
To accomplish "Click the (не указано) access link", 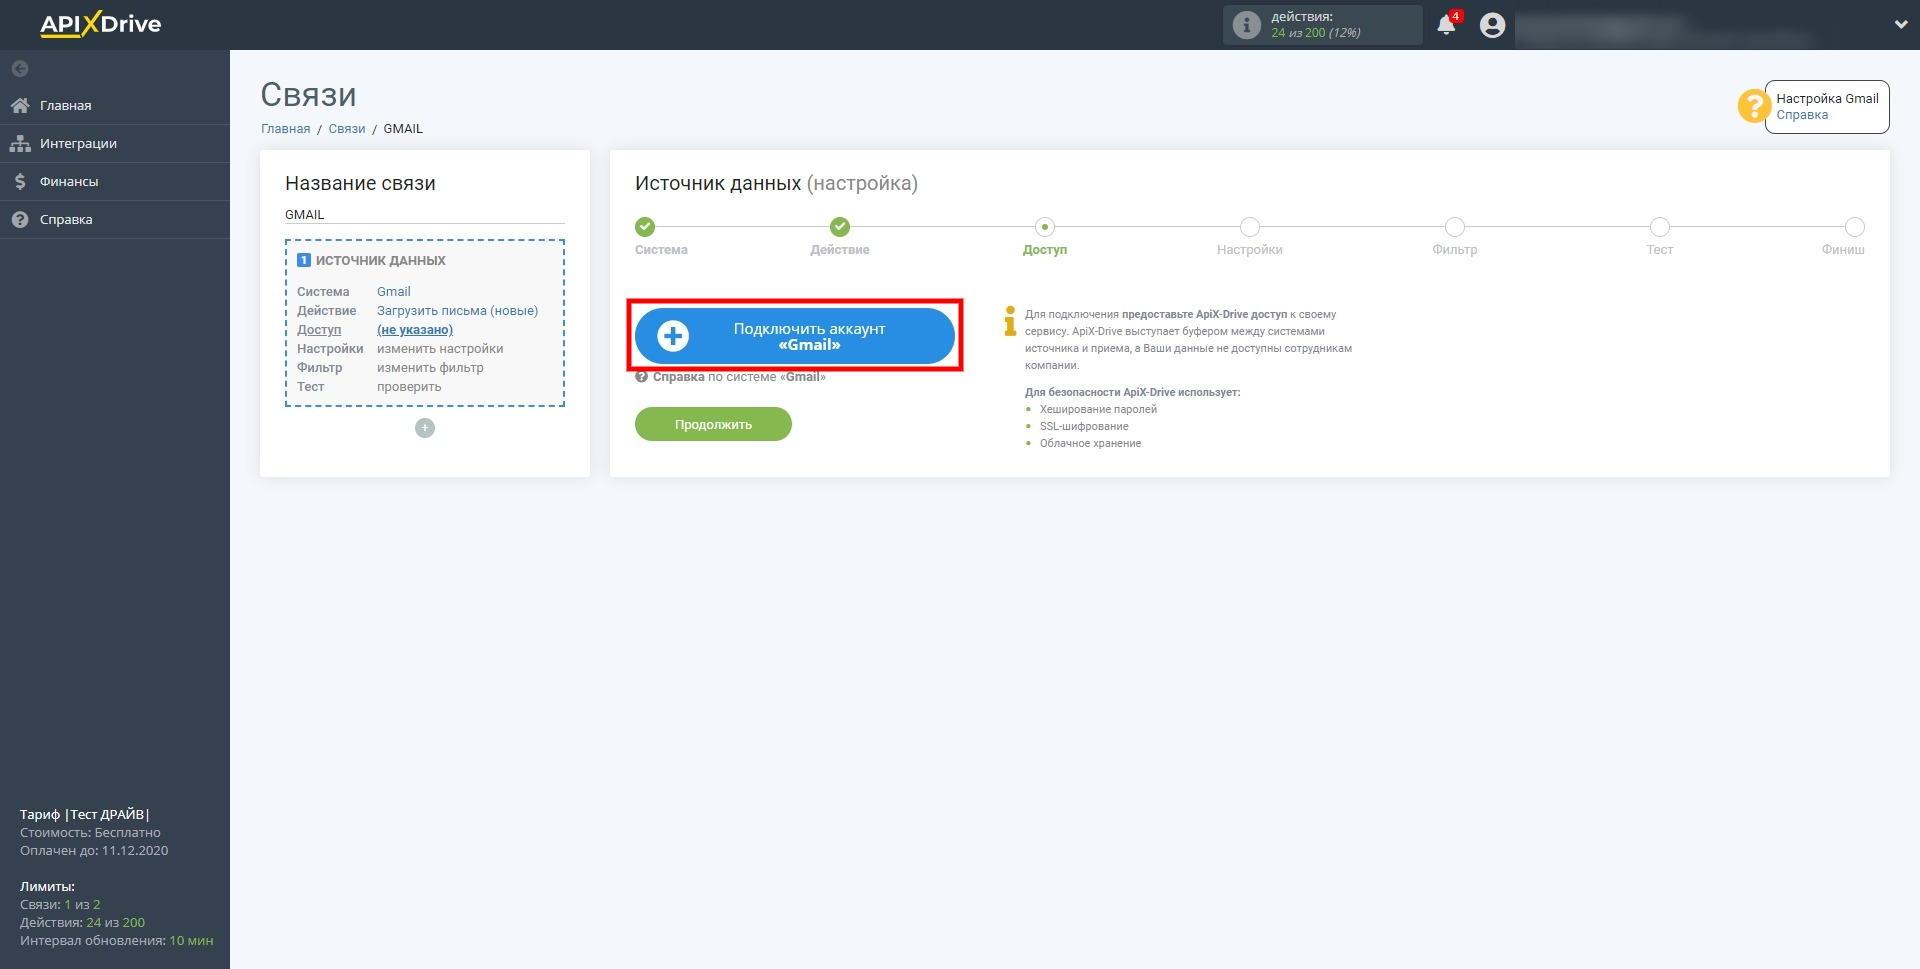I will tap(415, 330).
